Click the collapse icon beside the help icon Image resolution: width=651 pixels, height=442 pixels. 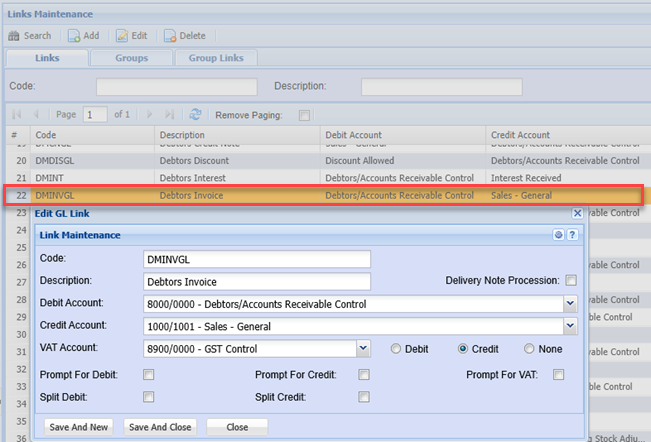coord(559,235)
